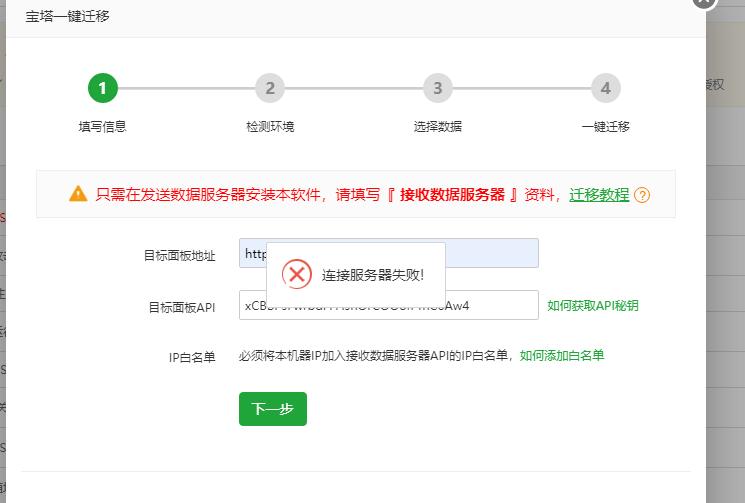745x503 pixels.
Task: Close the 宝塔一键迁移 dialog
Action: click(704, 1)
